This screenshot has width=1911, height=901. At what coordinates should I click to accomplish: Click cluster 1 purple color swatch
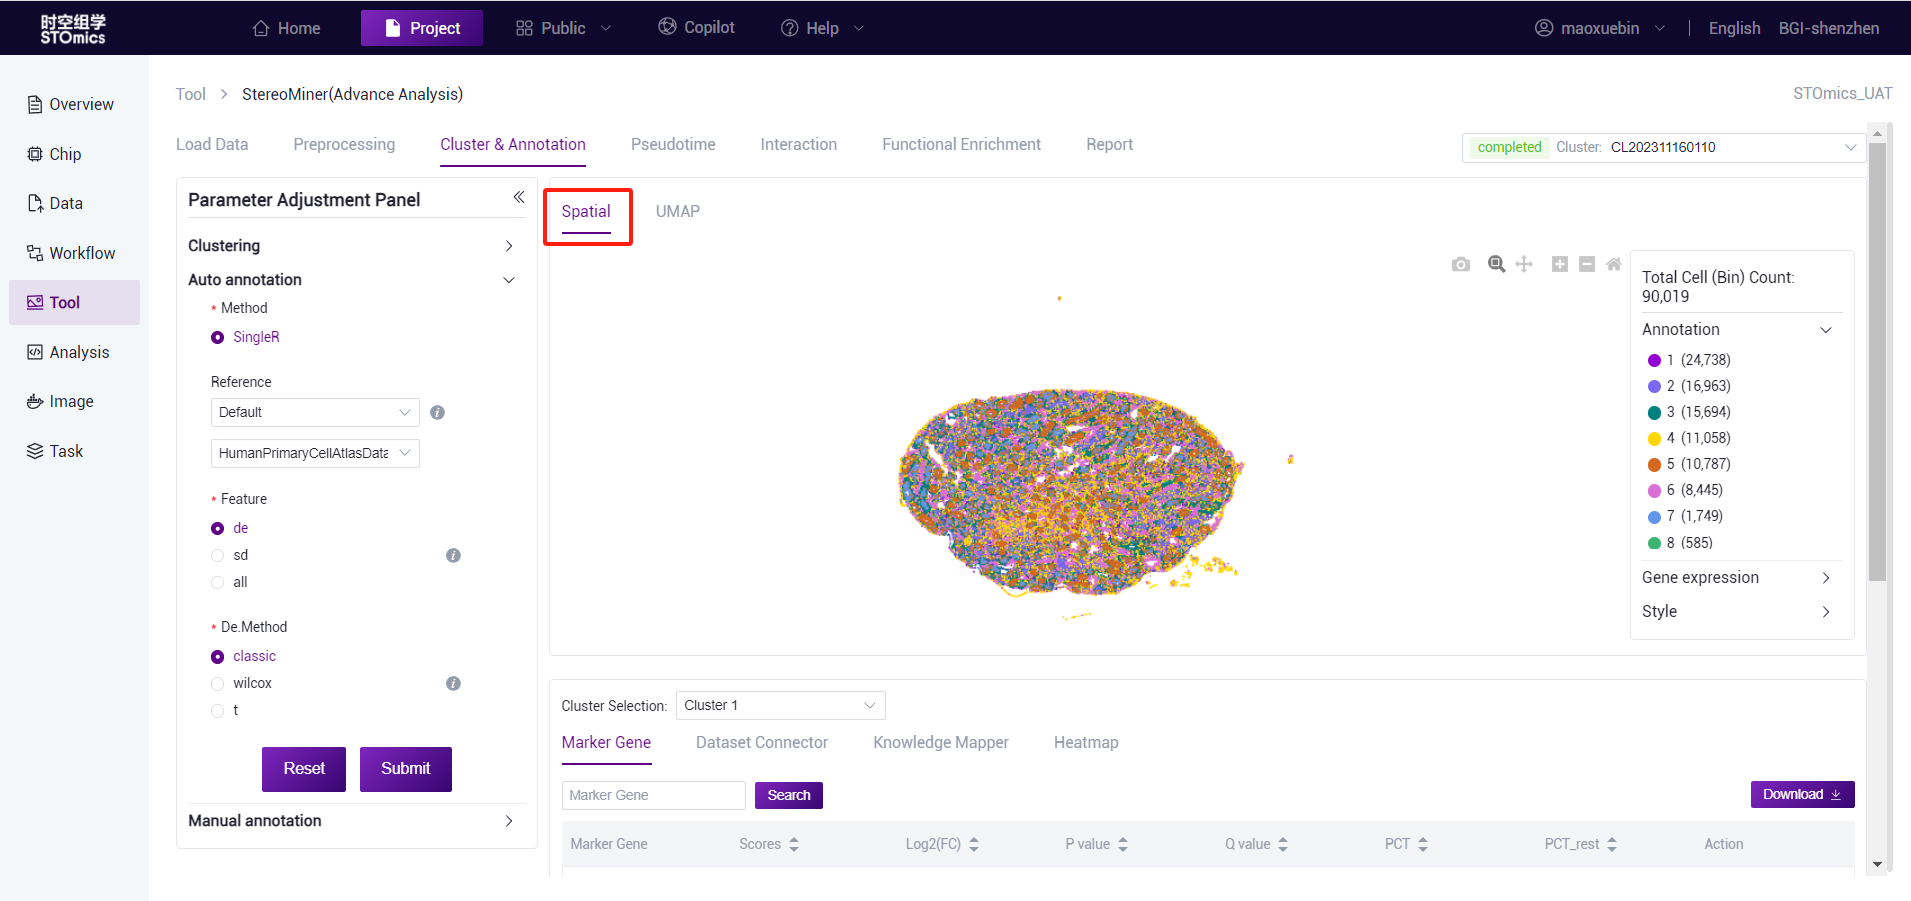pyautogui.click(x=1654, y=360)
